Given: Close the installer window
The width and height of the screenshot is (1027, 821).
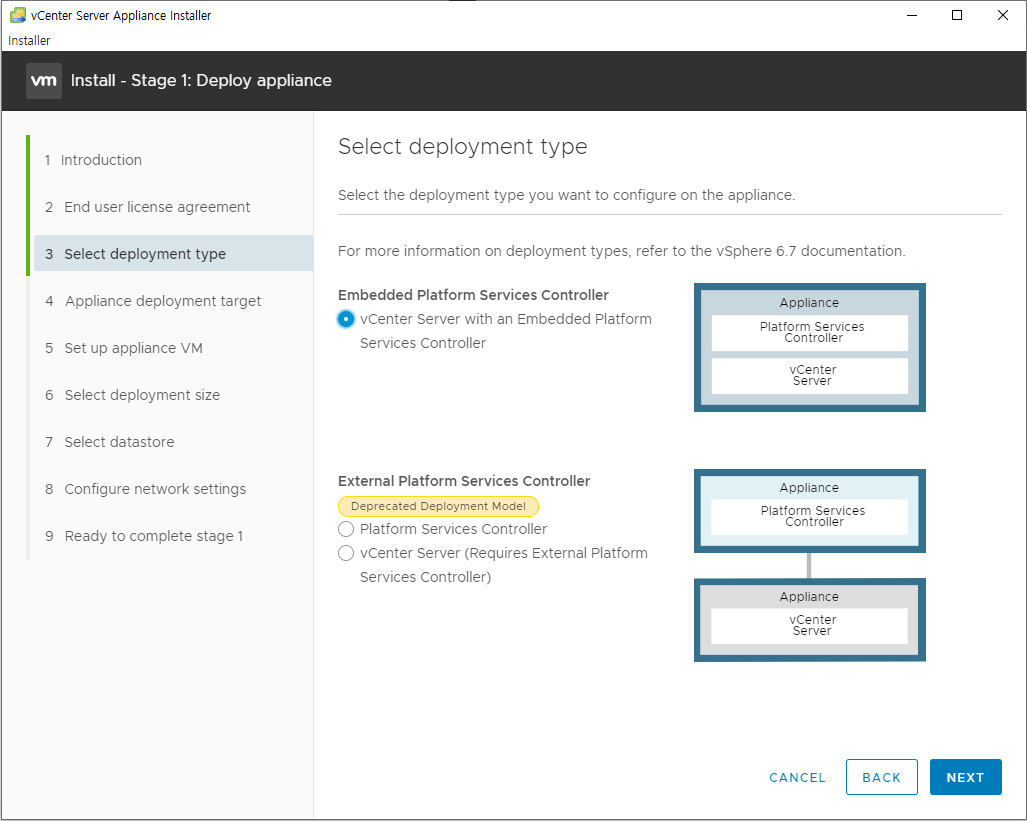Looking at the screenshot, I should coord(1003,15).
